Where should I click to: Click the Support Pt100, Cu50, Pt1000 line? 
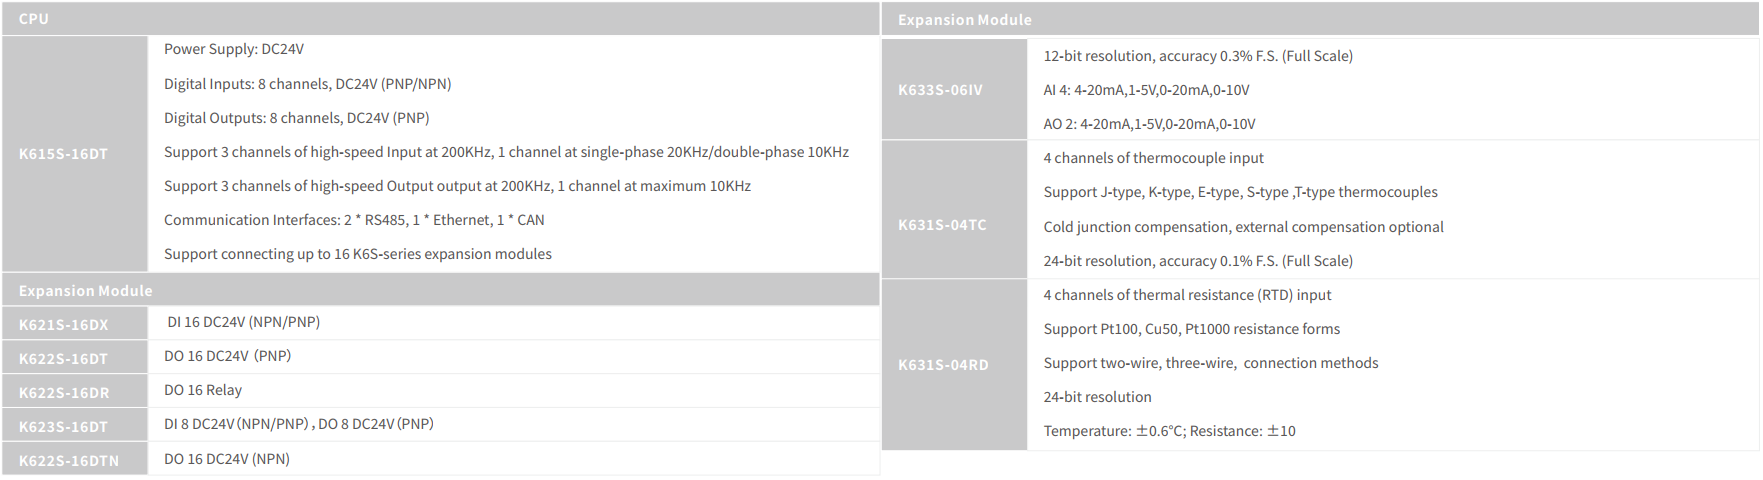[x=1191, y=329]
